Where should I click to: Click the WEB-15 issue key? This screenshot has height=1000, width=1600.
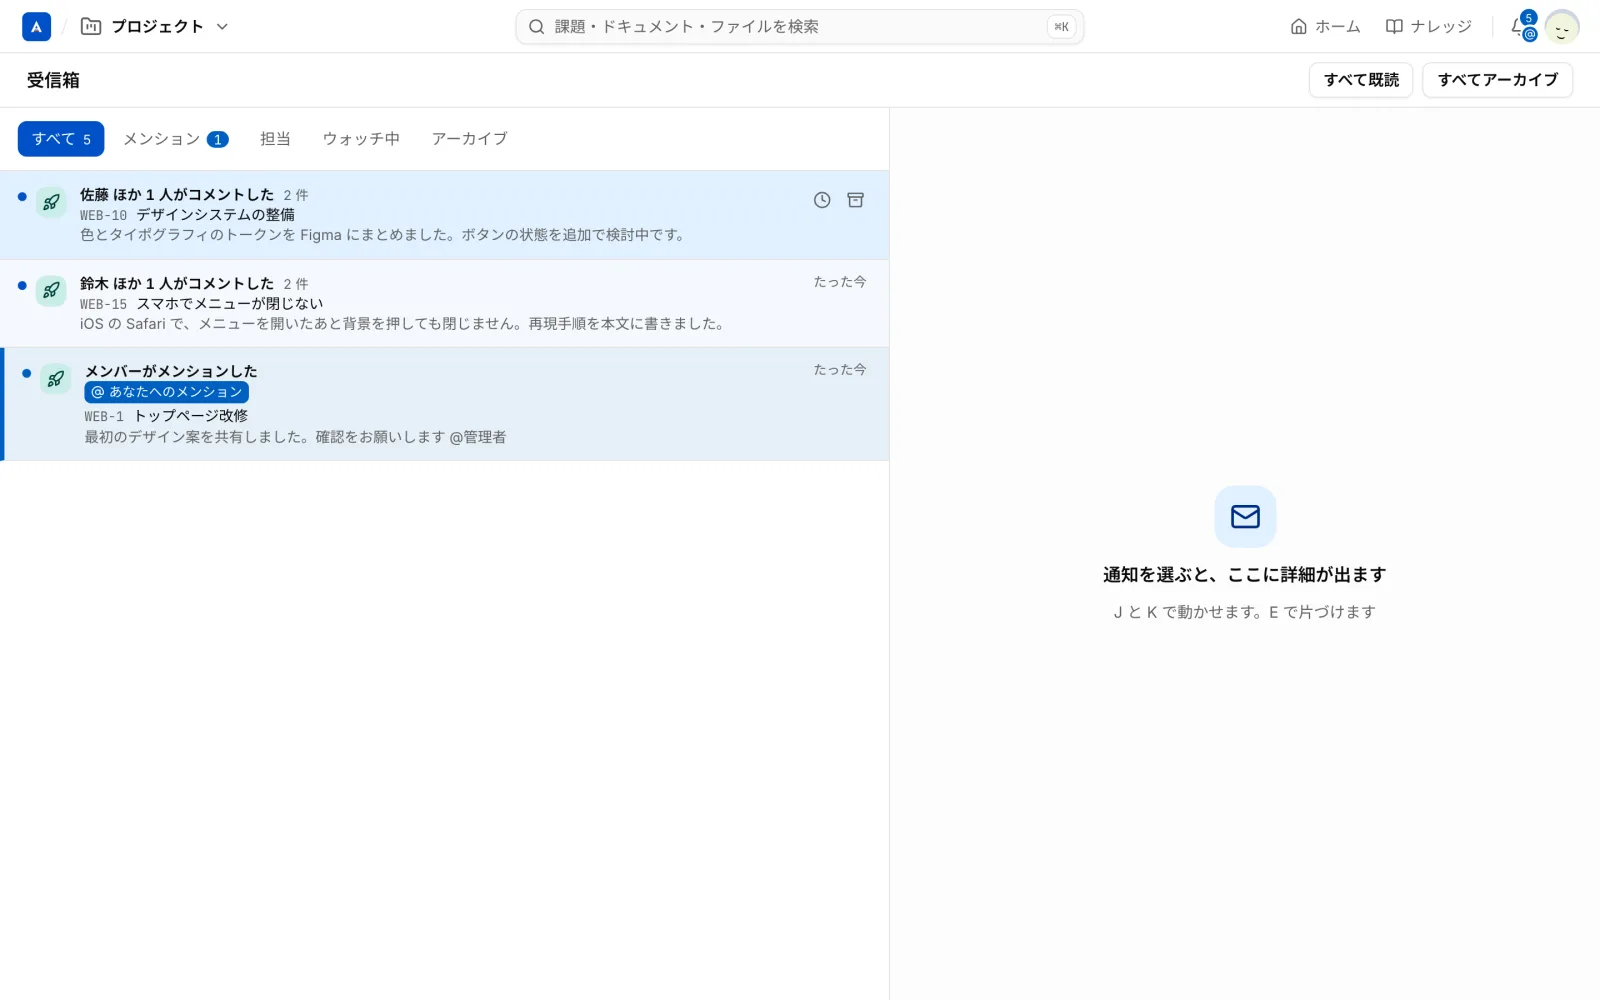pyautogui.click(x=103, y=304)
